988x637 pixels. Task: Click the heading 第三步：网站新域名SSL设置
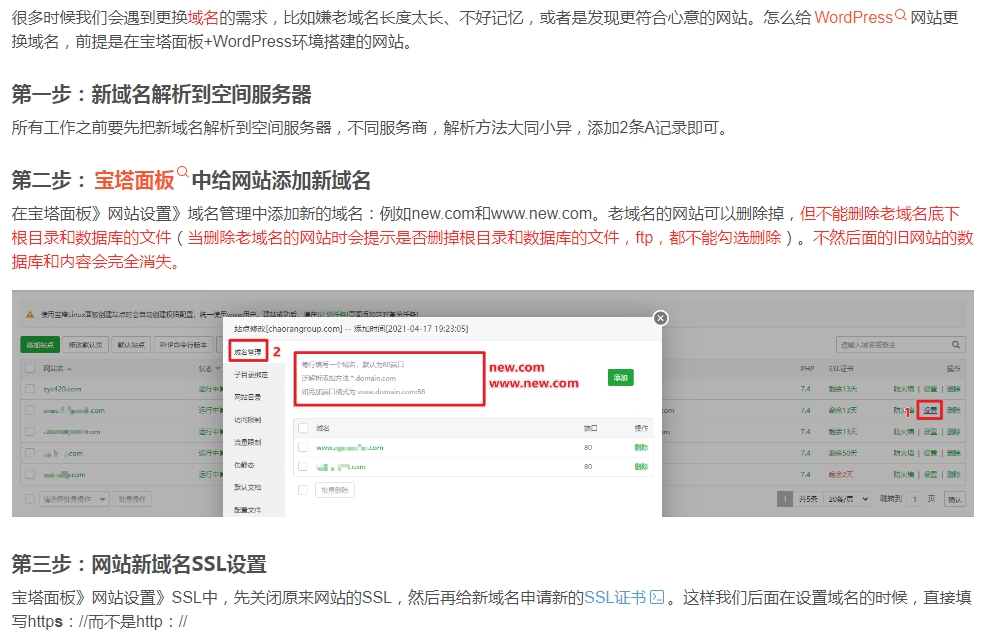click(x=139, y=564)
